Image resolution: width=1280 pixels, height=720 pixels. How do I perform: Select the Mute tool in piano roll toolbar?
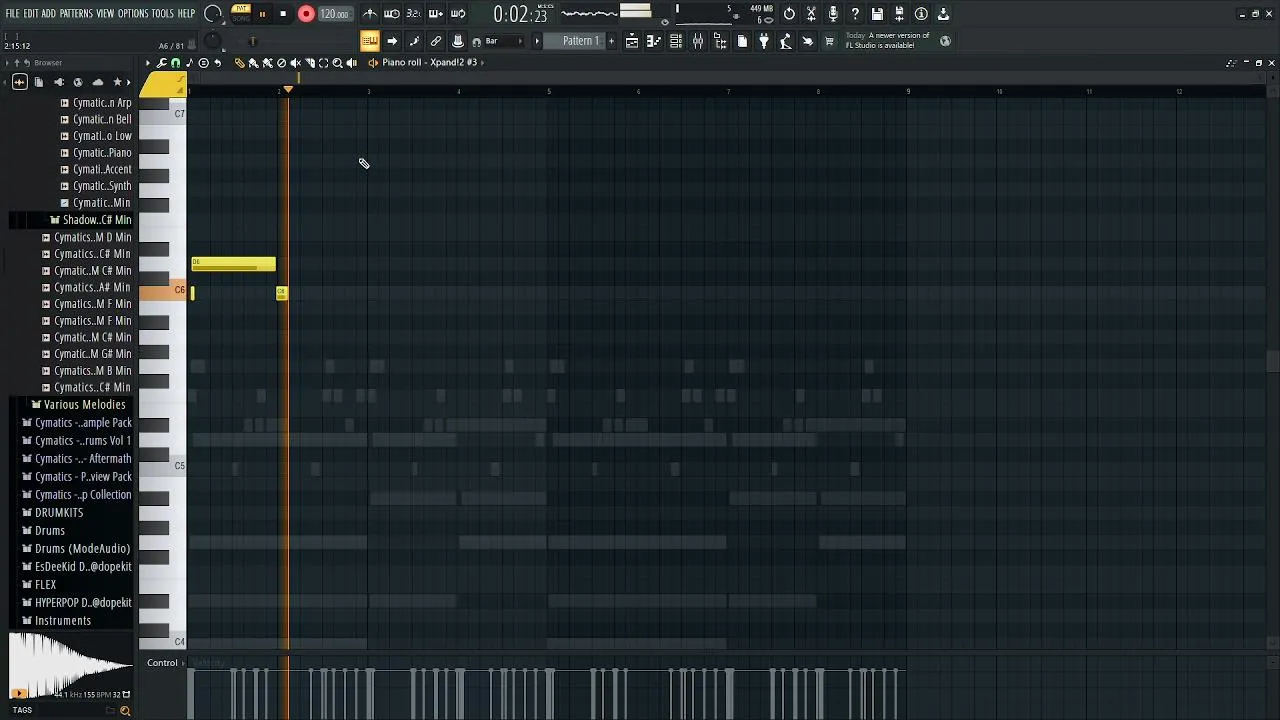[x=295, y=62]
